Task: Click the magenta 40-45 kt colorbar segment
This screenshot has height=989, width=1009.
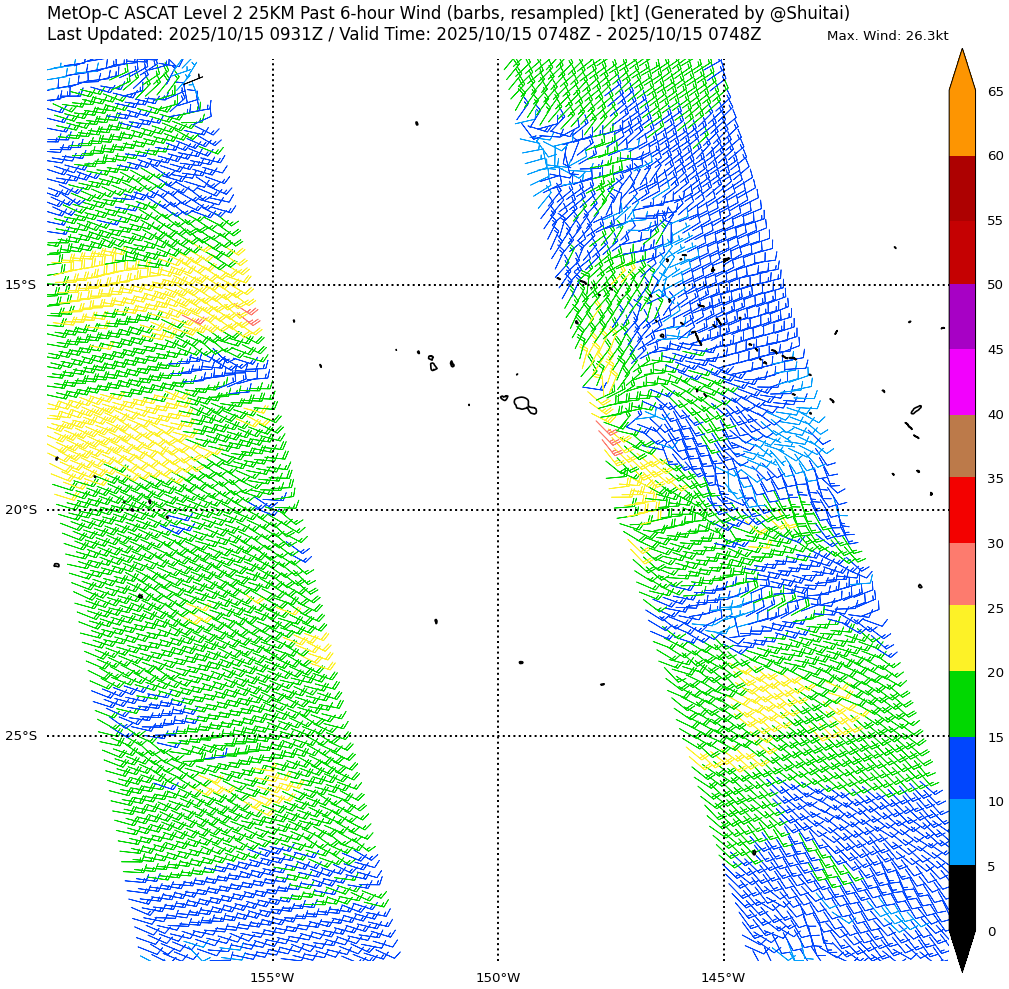Action: tap(961, 381)
